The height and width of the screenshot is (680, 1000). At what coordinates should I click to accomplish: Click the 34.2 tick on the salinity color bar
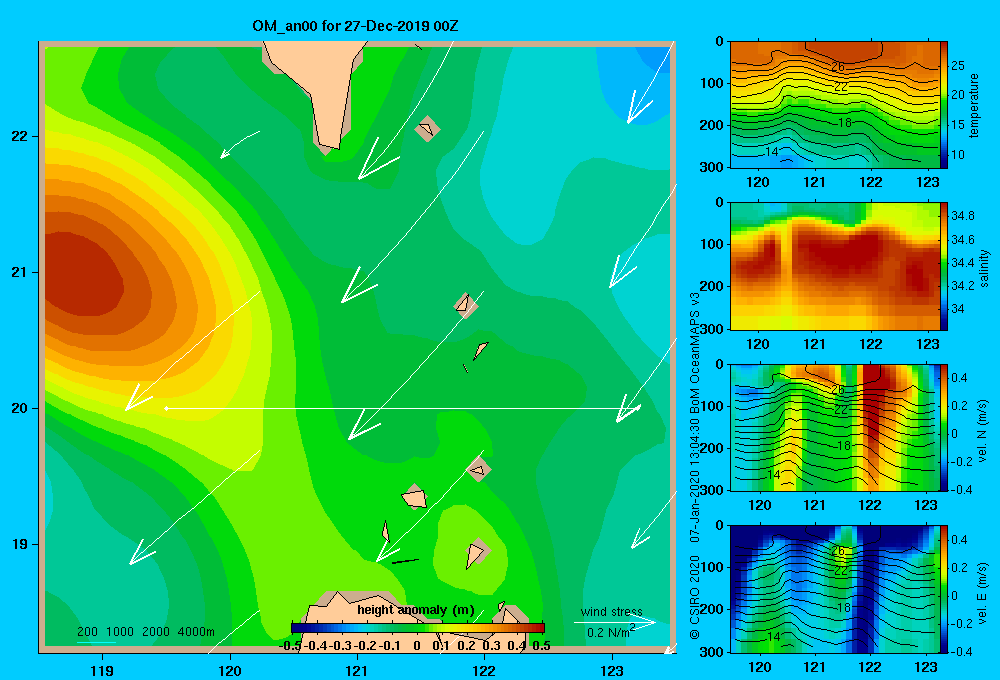(963, 286)
